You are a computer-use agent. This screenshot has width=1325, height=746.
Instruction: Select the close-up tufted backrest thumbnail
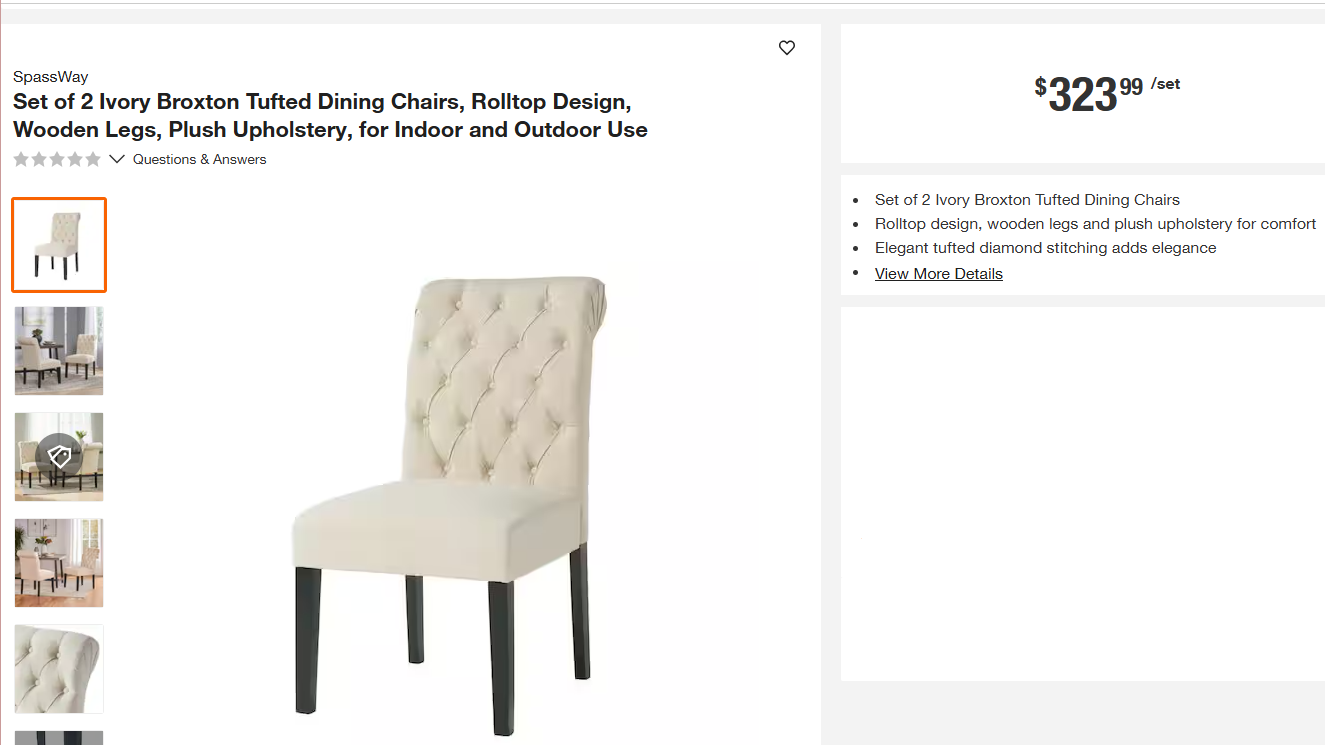tap(59, 669)
